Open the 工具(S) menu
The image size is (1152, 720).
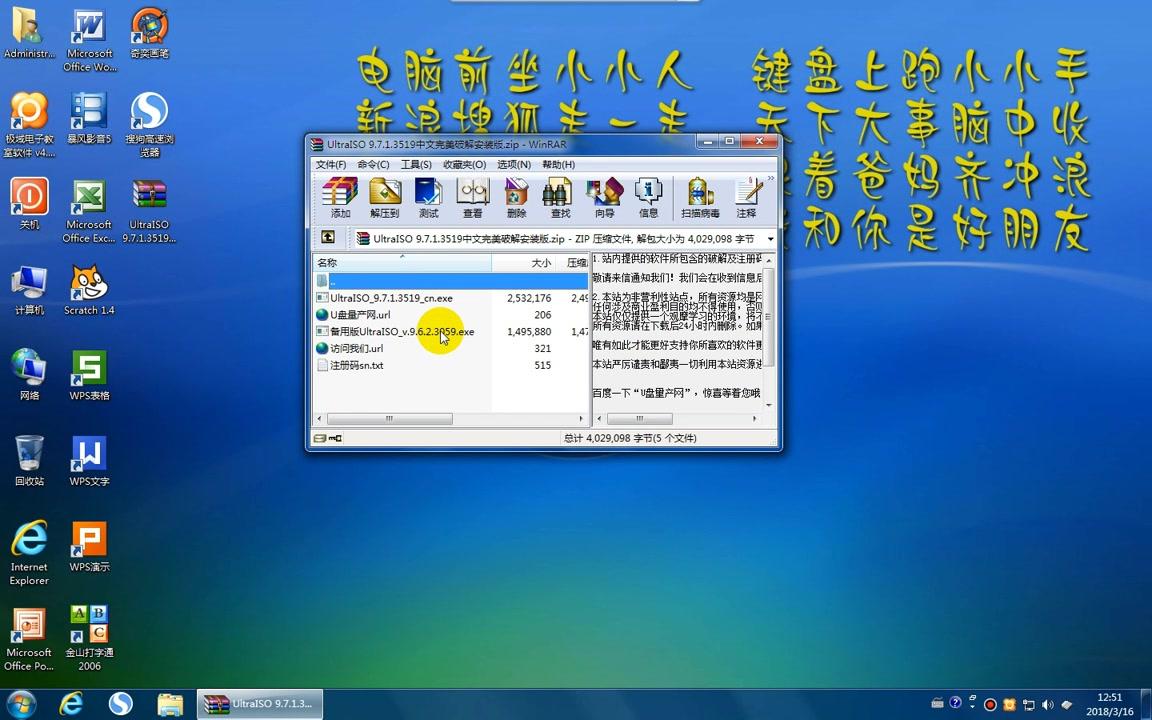tap(414, 164)
